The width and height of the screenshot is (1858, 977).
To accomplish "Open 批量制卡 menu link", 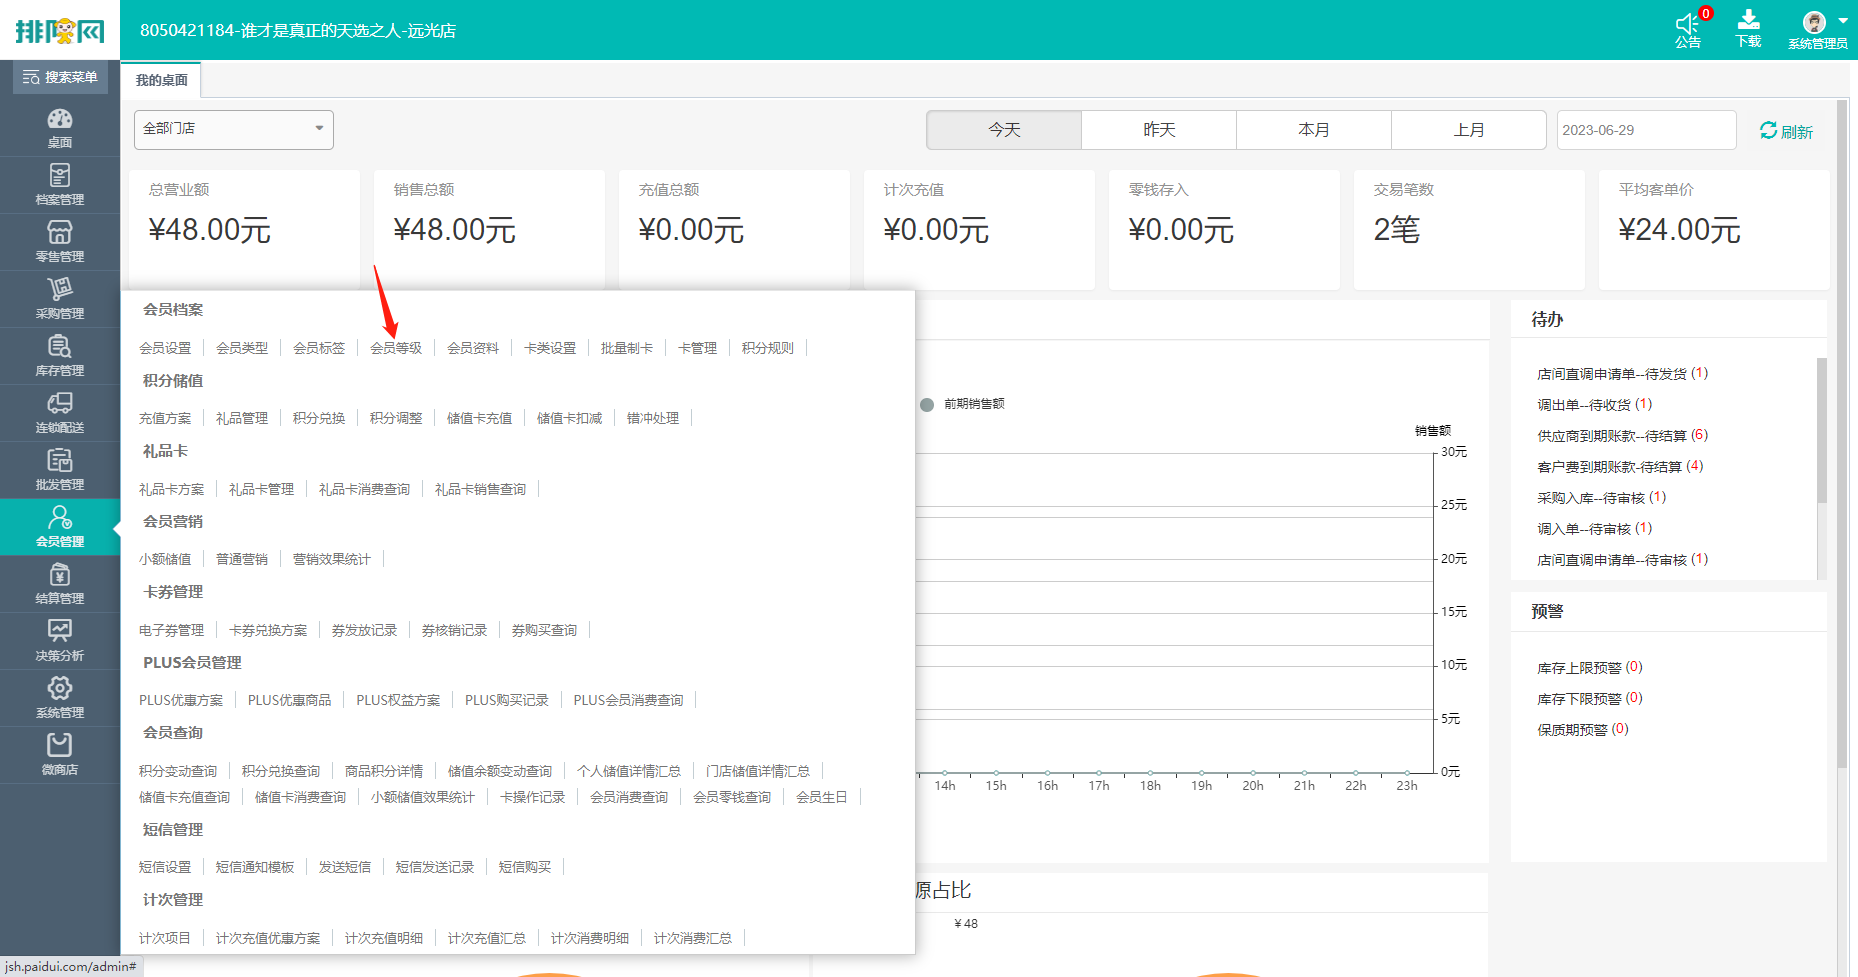I will [x=627, y=348].
